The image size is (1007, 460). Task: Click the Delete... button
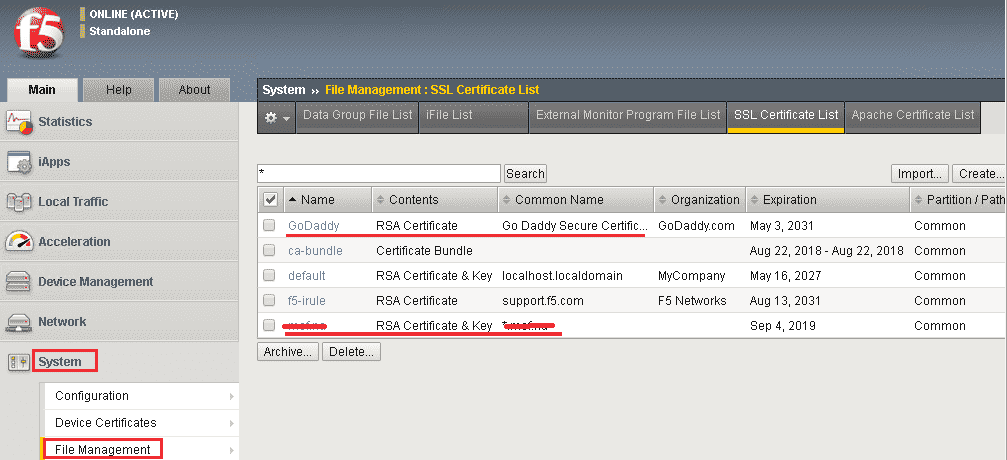[352, 352]
